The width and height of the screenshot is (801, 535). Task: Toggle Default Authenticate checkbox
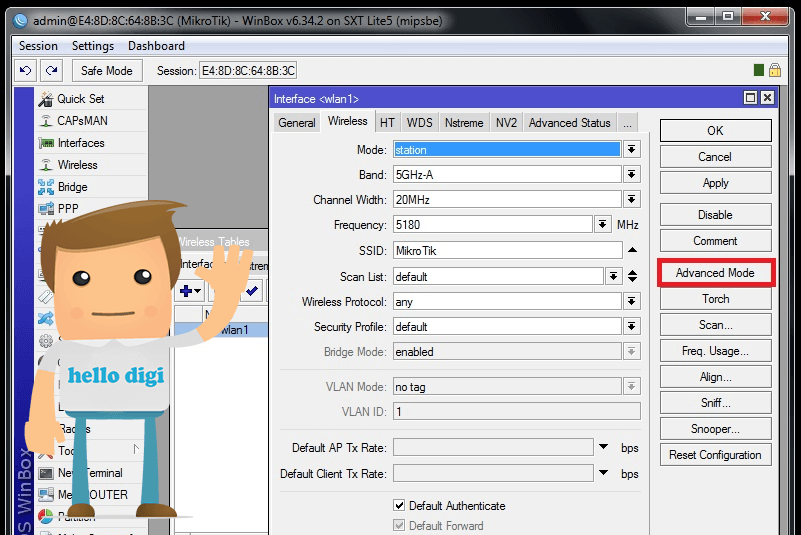coord(399,505)
